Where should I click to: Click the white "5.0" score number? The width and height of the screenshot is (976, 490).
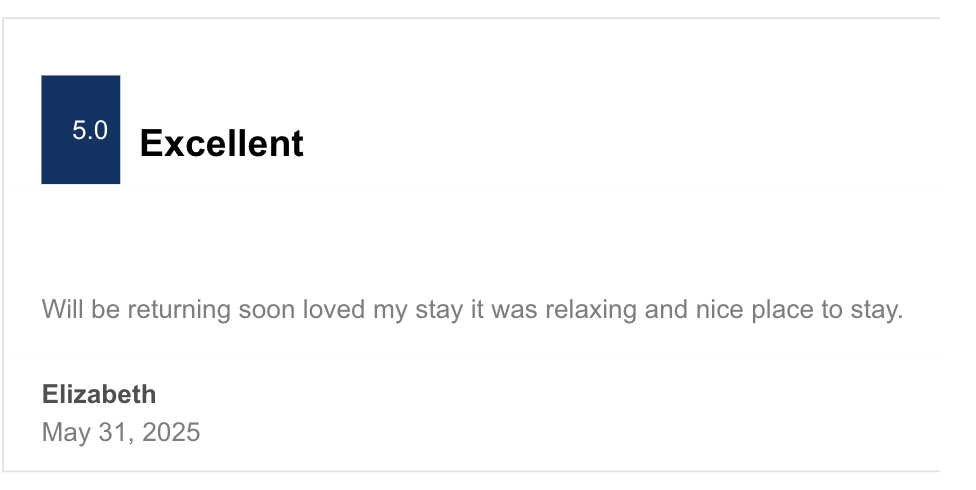coord(90,131)
